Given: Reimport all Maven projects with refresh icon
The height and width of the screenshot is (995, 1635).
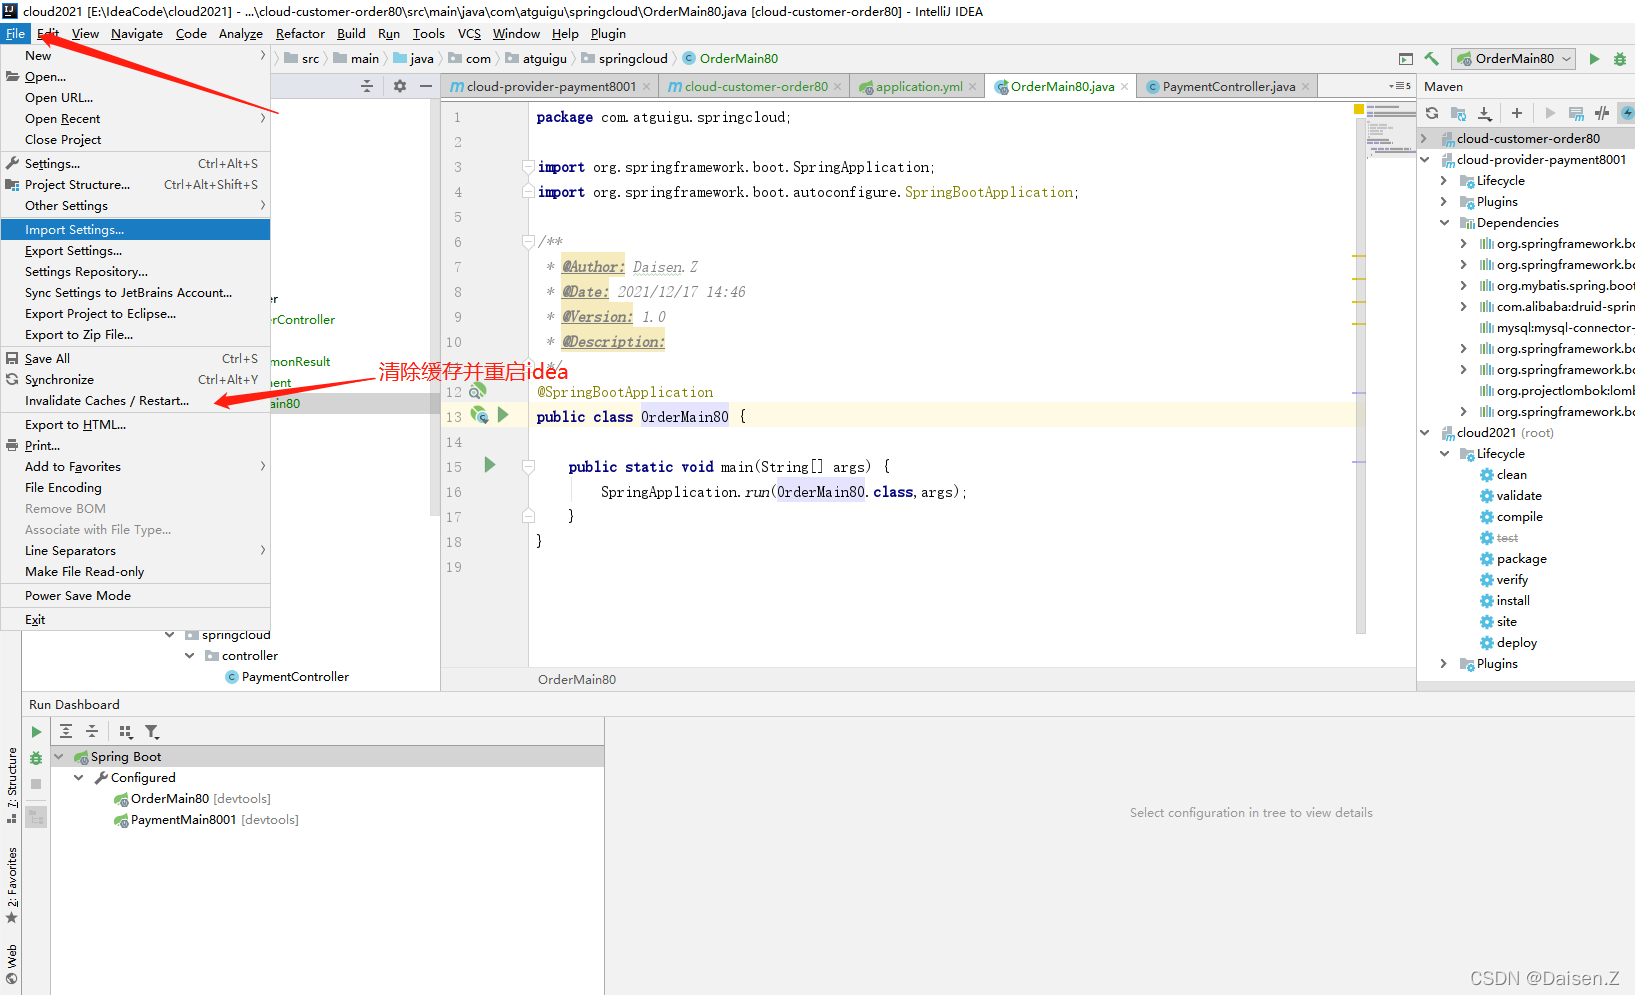Looking at the screenshot, I should tap(1432, 113).
